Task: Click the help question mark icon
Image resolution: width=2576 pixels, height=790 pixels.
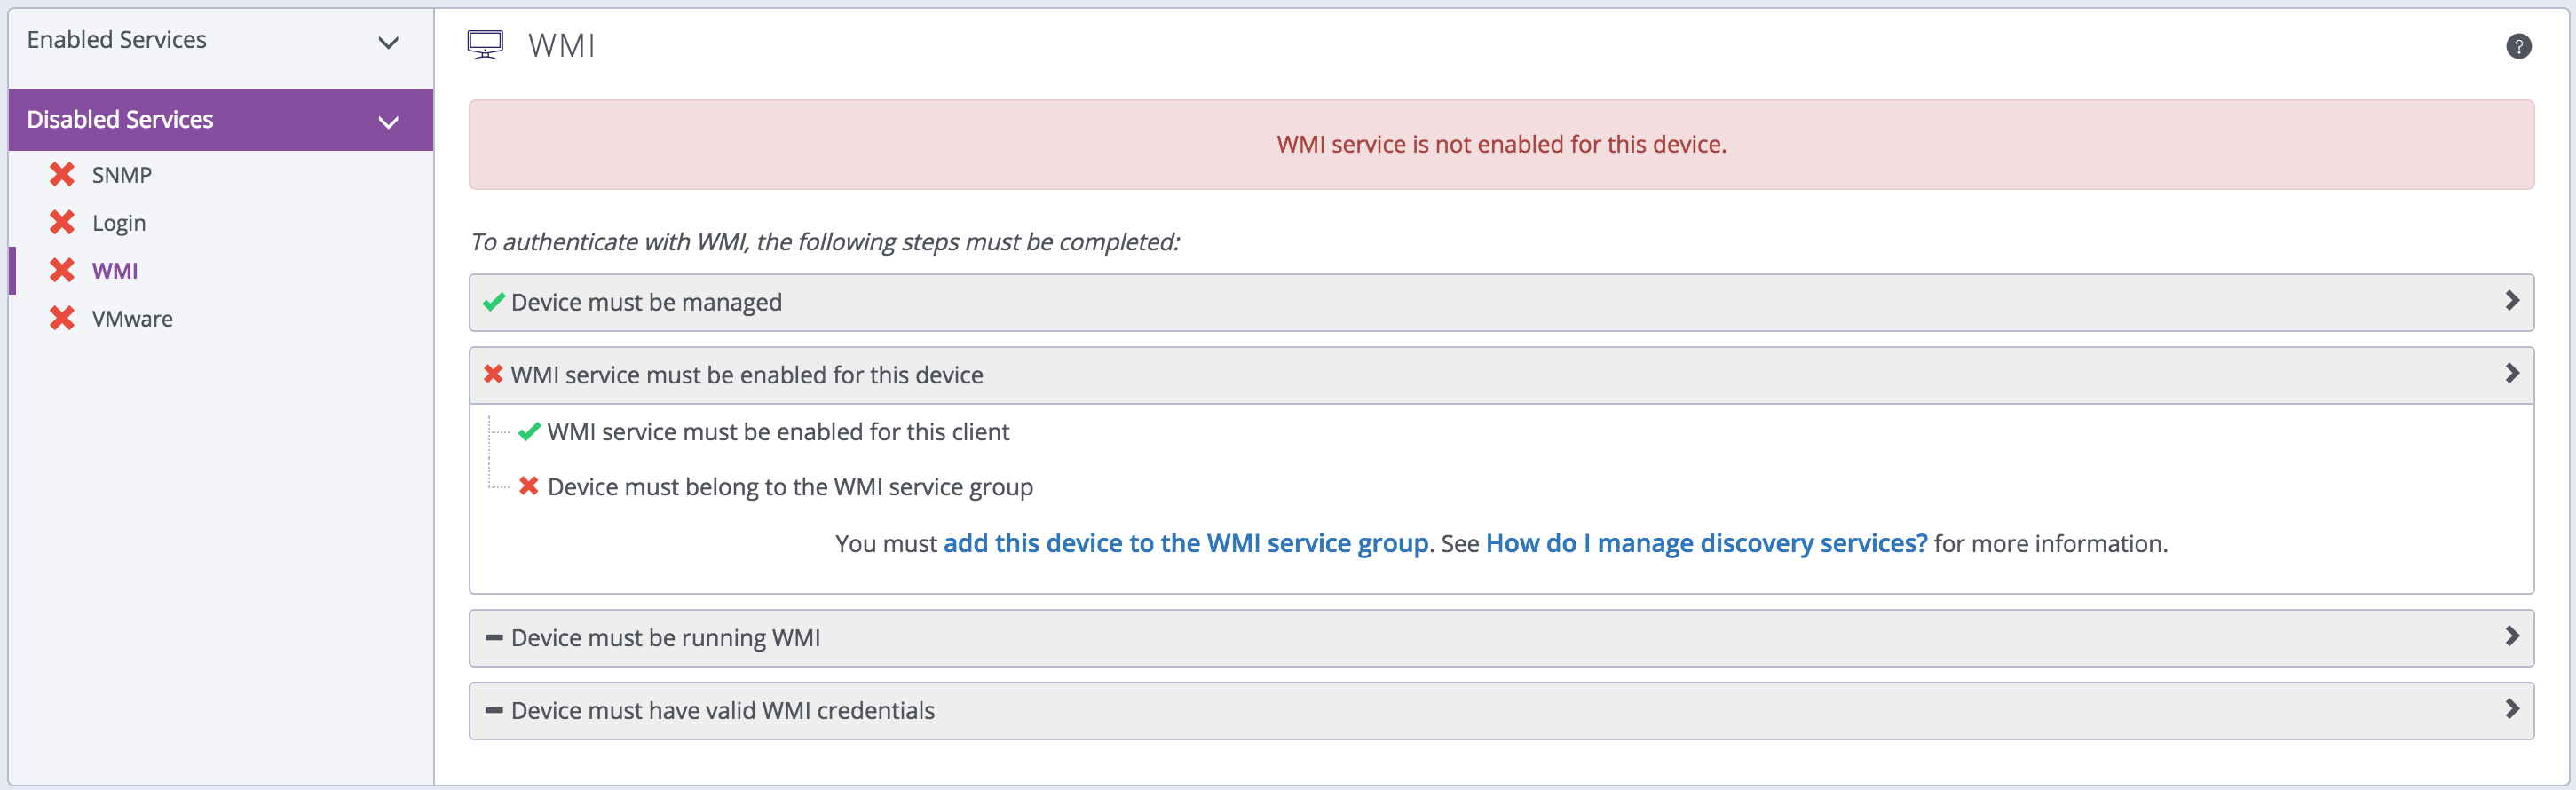Action: [x=2518, y=46]
